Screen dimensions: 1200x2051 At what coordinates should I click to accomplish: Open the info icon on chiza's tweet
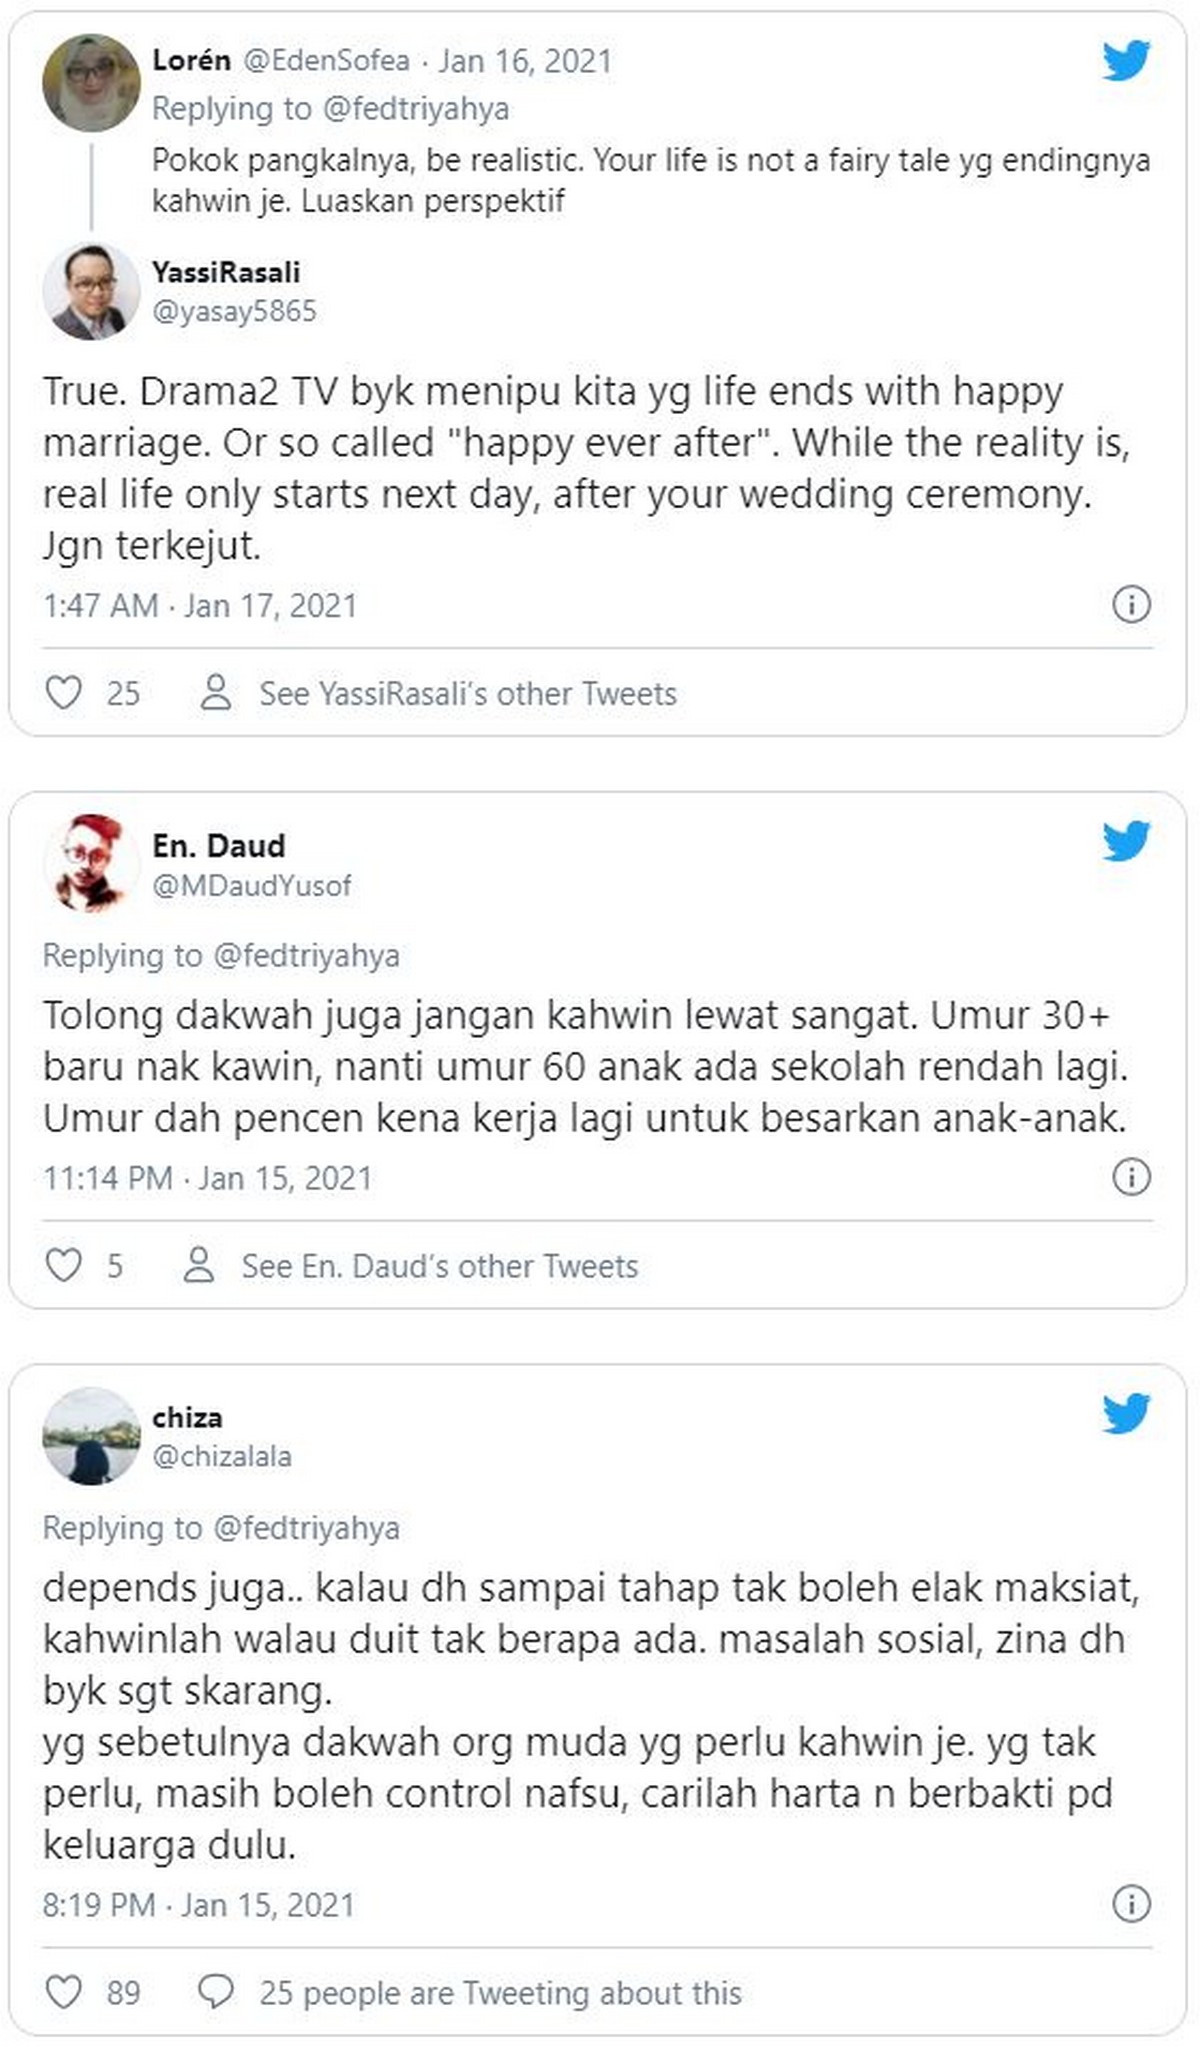tap(1131, 1903)
